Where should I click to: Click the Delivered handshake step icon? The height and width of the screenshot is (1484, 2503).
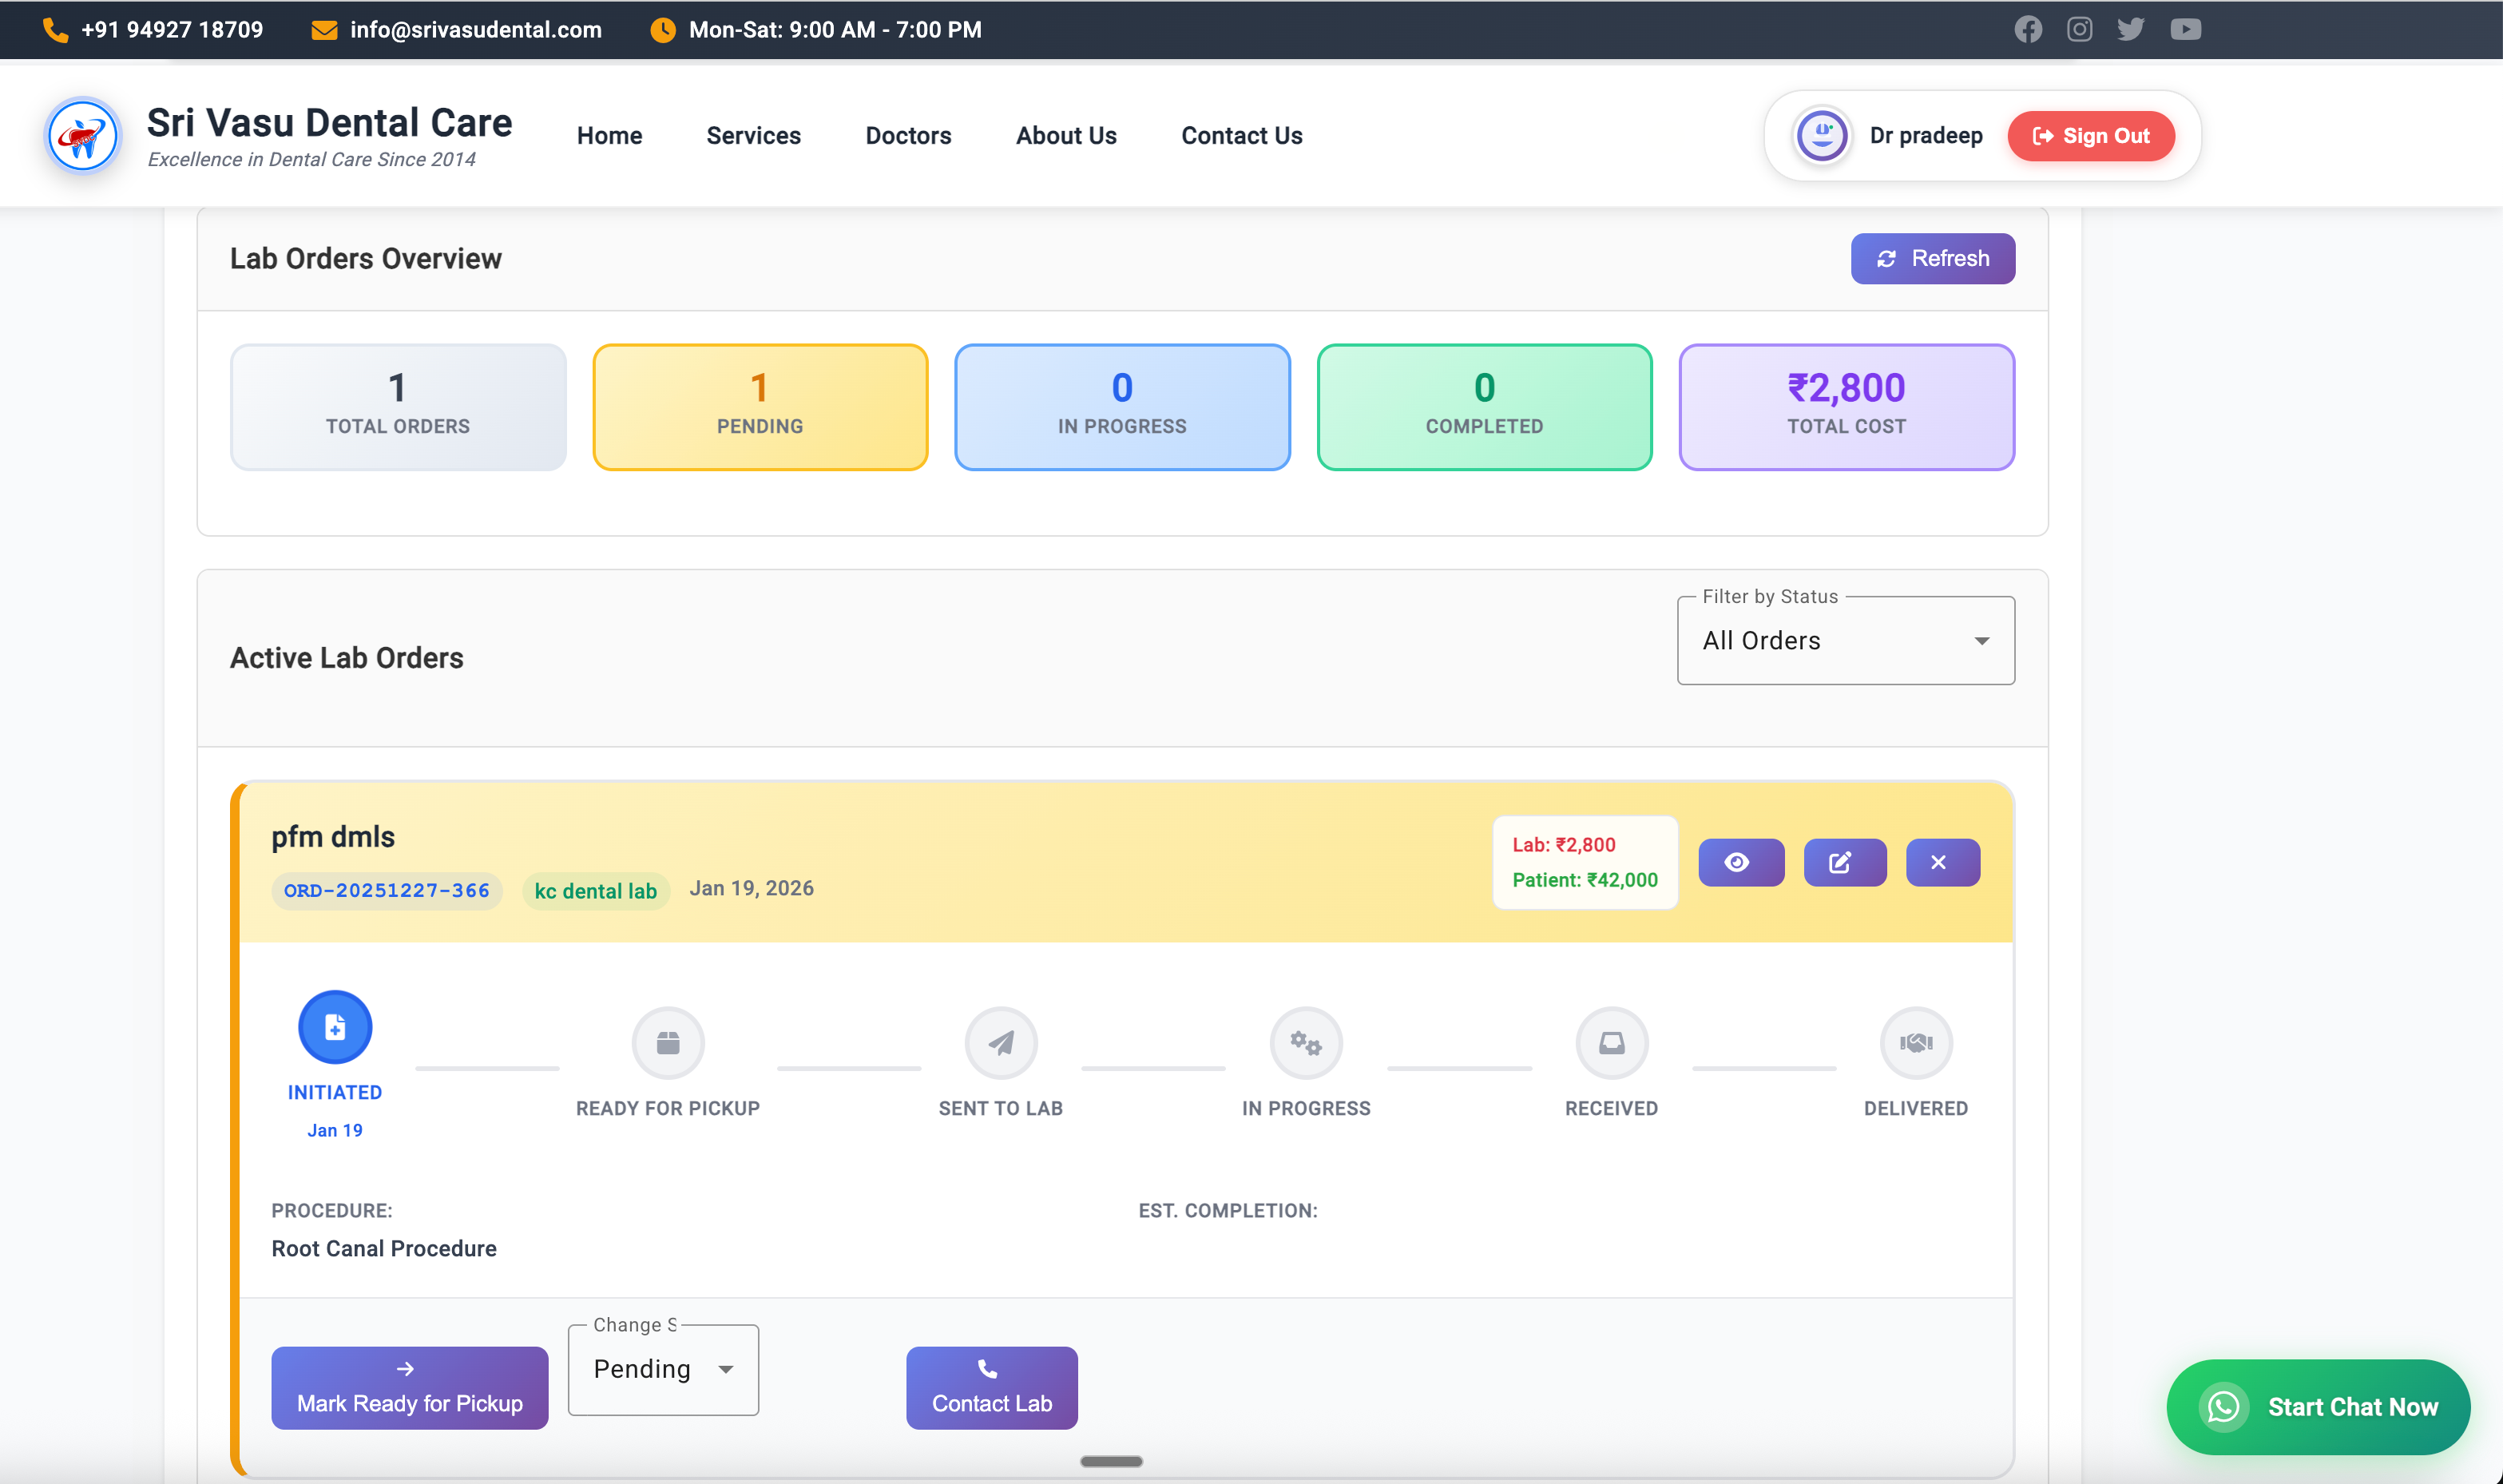pos(1915,1042)
